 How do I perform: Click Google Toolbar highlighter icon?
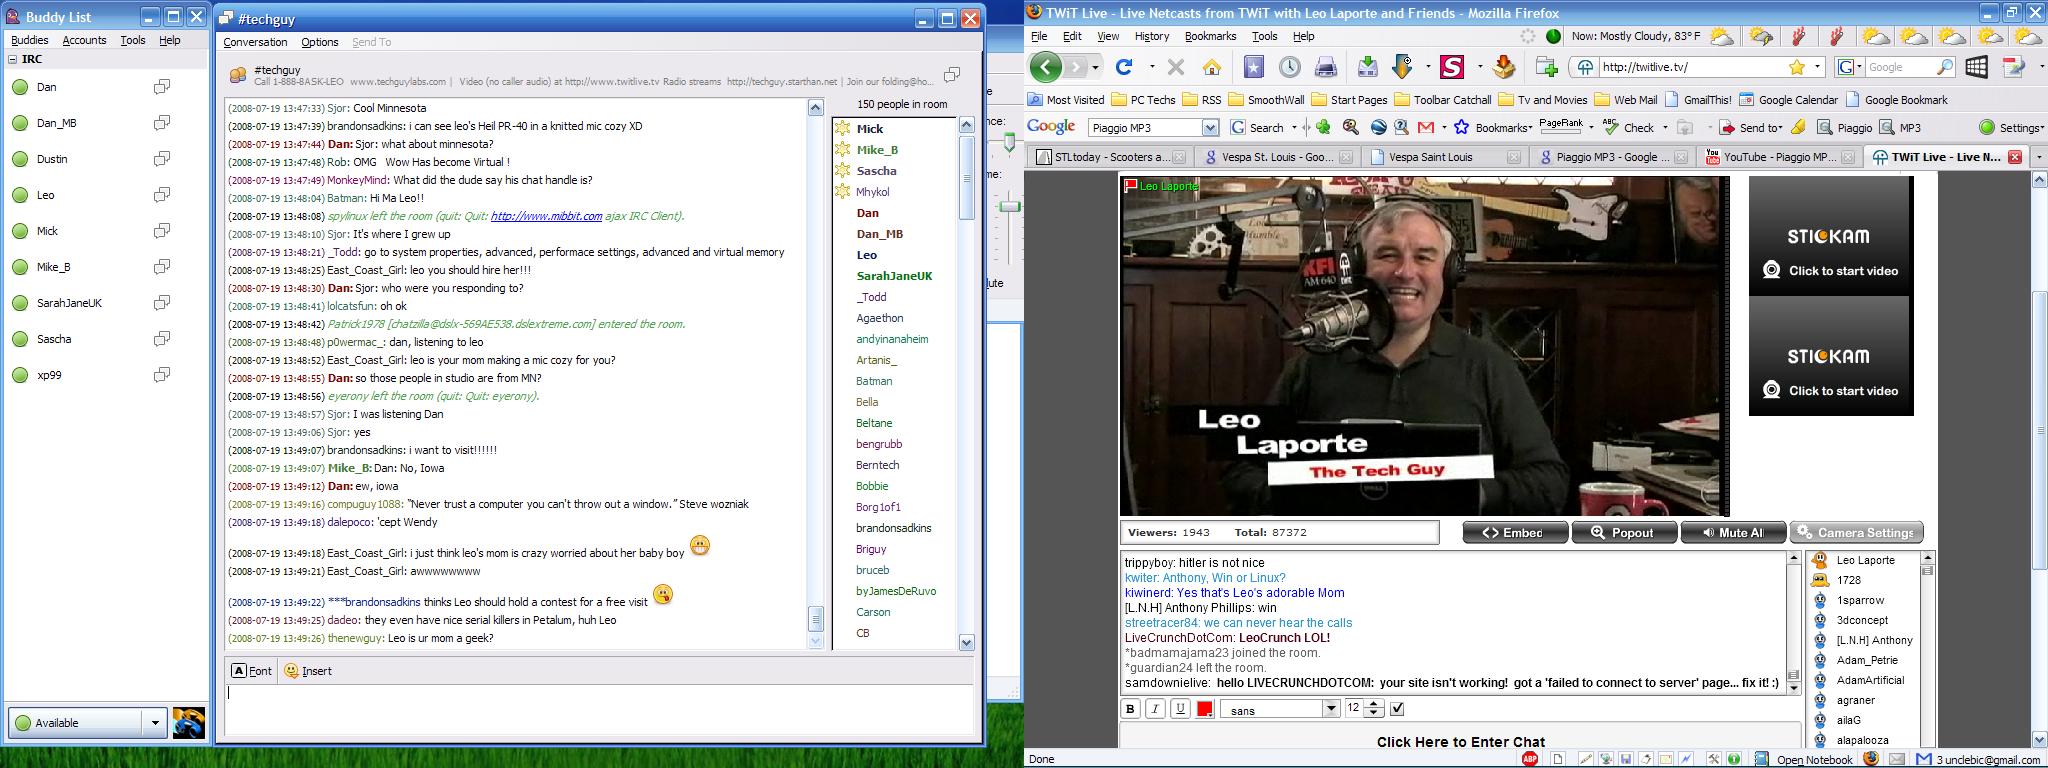click(x=1798, y=127)
